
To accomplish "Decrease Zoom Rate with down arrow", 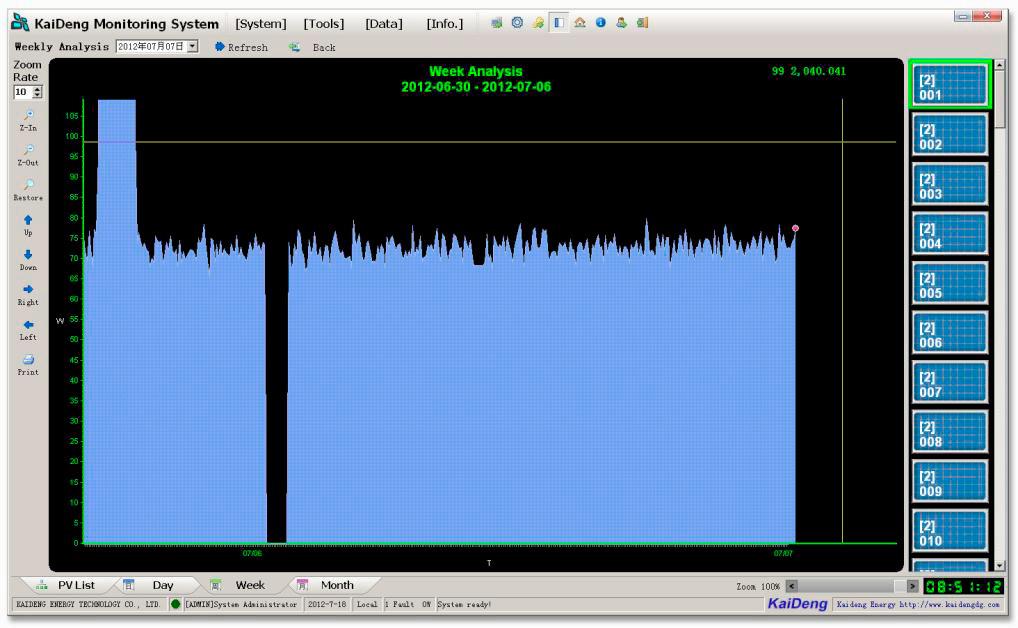I will pos(38,95).
